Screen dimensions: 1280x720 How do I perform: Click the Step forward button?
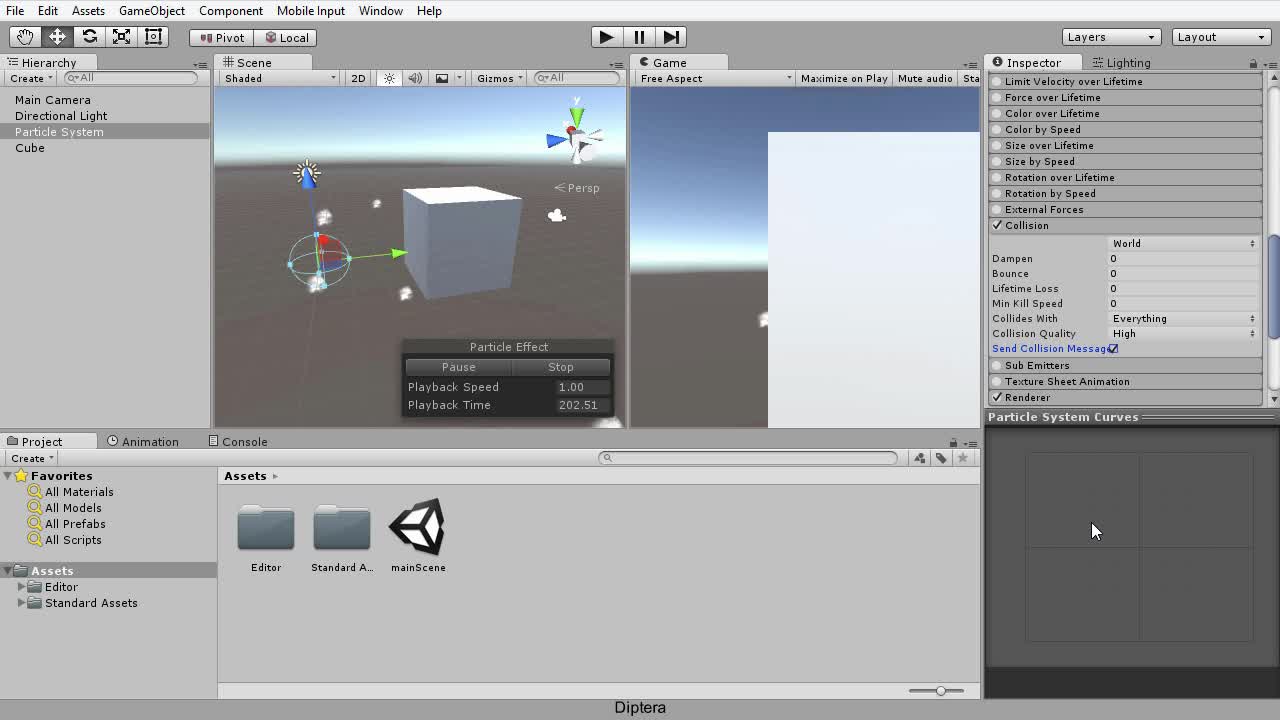click(672, 37)
